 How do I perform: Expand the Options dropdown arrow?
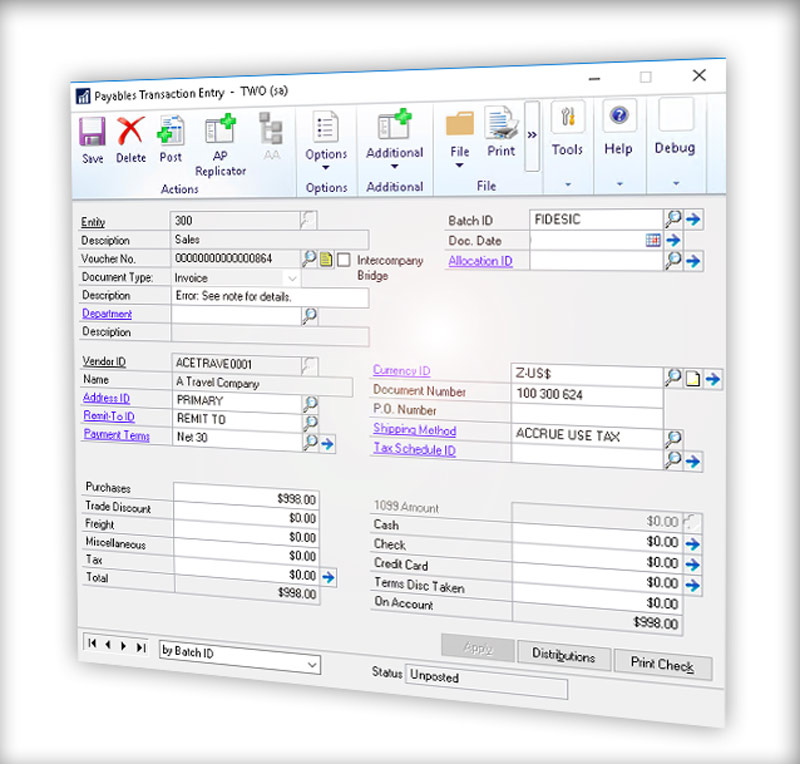tap(326, 167)
